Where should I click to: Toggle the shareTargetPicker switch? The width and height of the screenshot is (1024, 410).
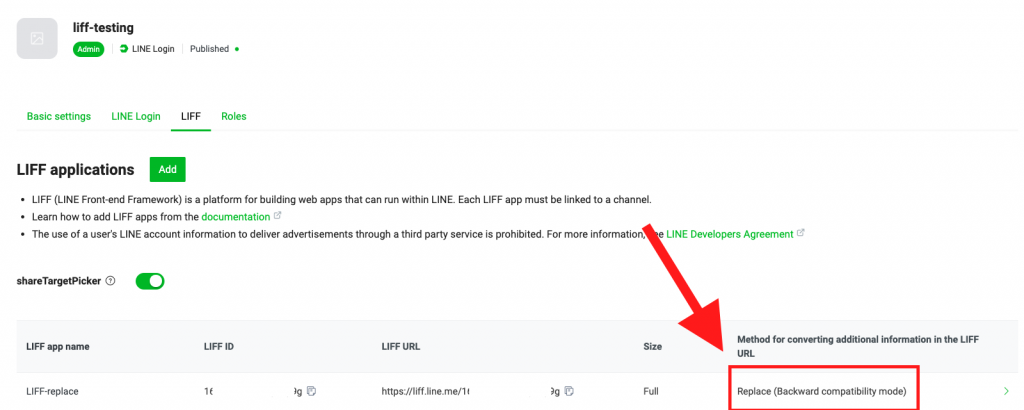pyautogui.click(x=150, y=281)
